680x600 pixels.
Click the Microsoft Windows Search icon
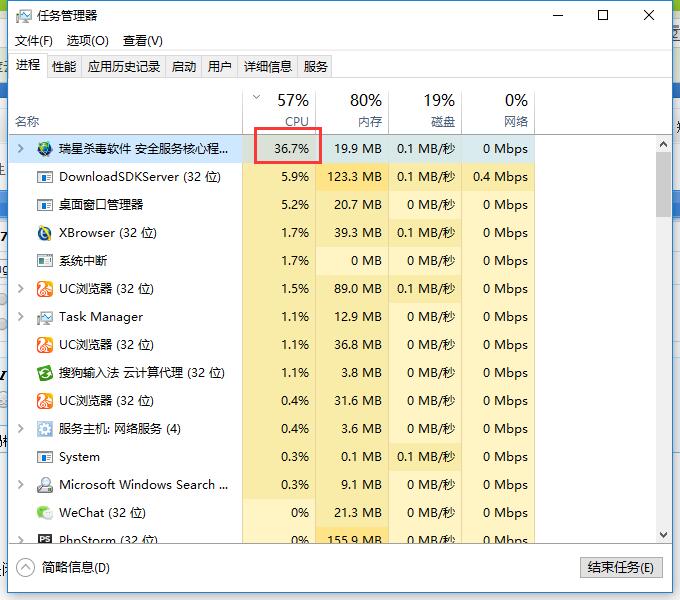[x=45, y=485]
